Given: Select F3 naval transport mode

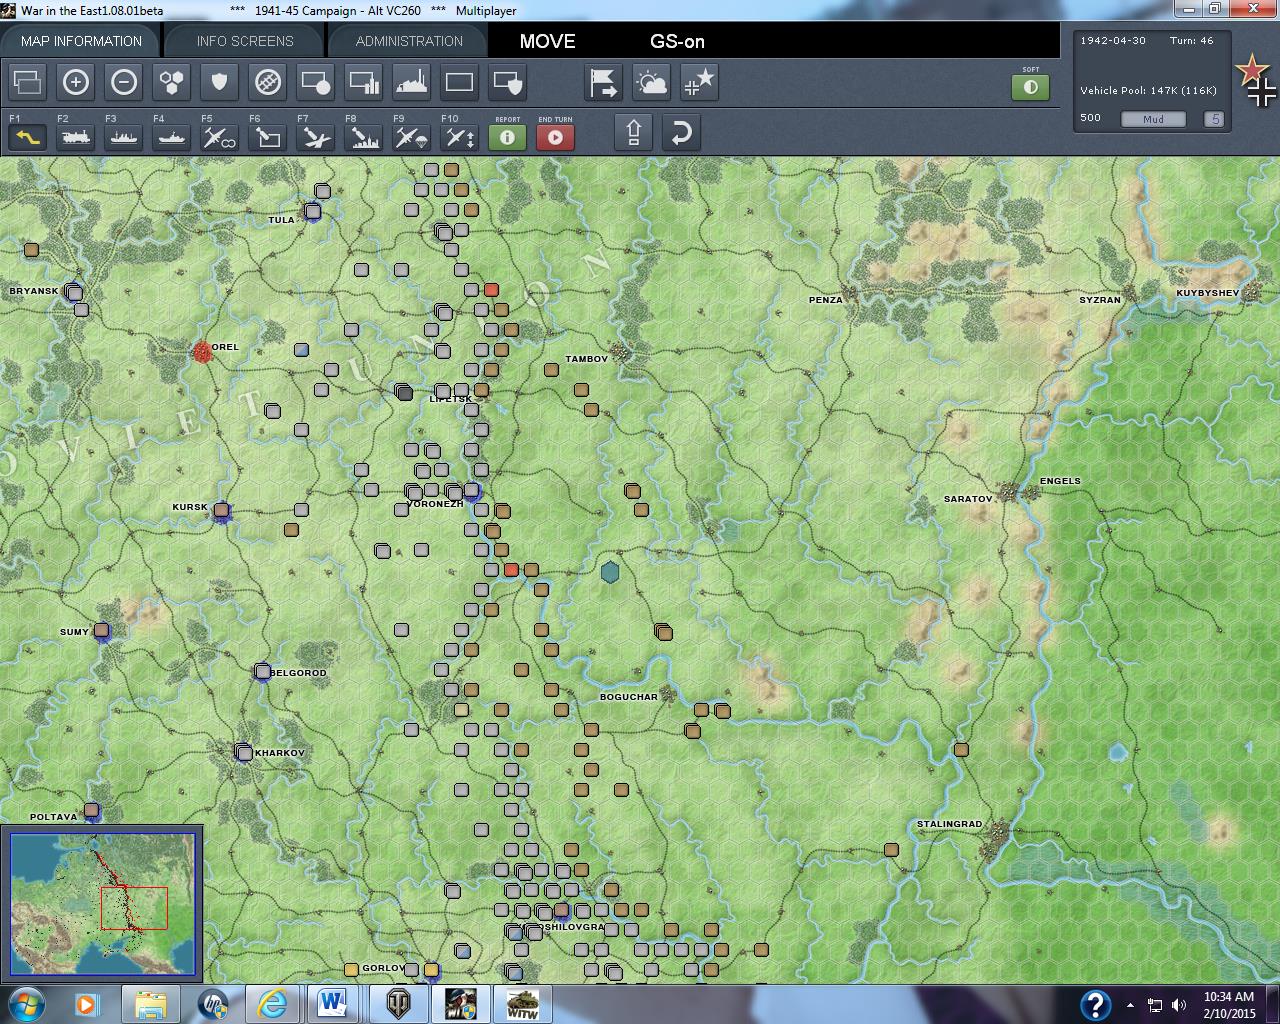Looking at the screenshot, I should pyautogui.click(x=124, y=136).
